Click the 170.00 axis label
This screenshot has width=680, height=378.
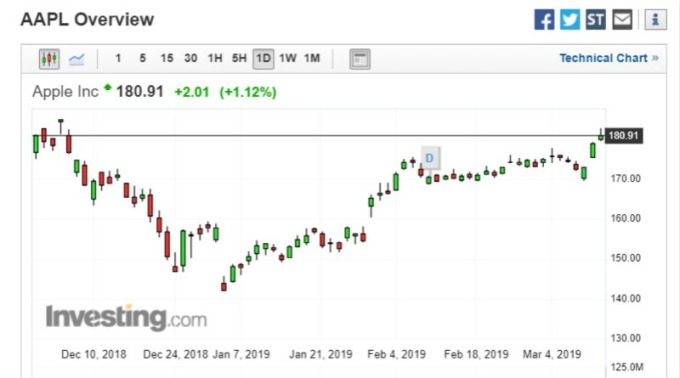point(625,178)
